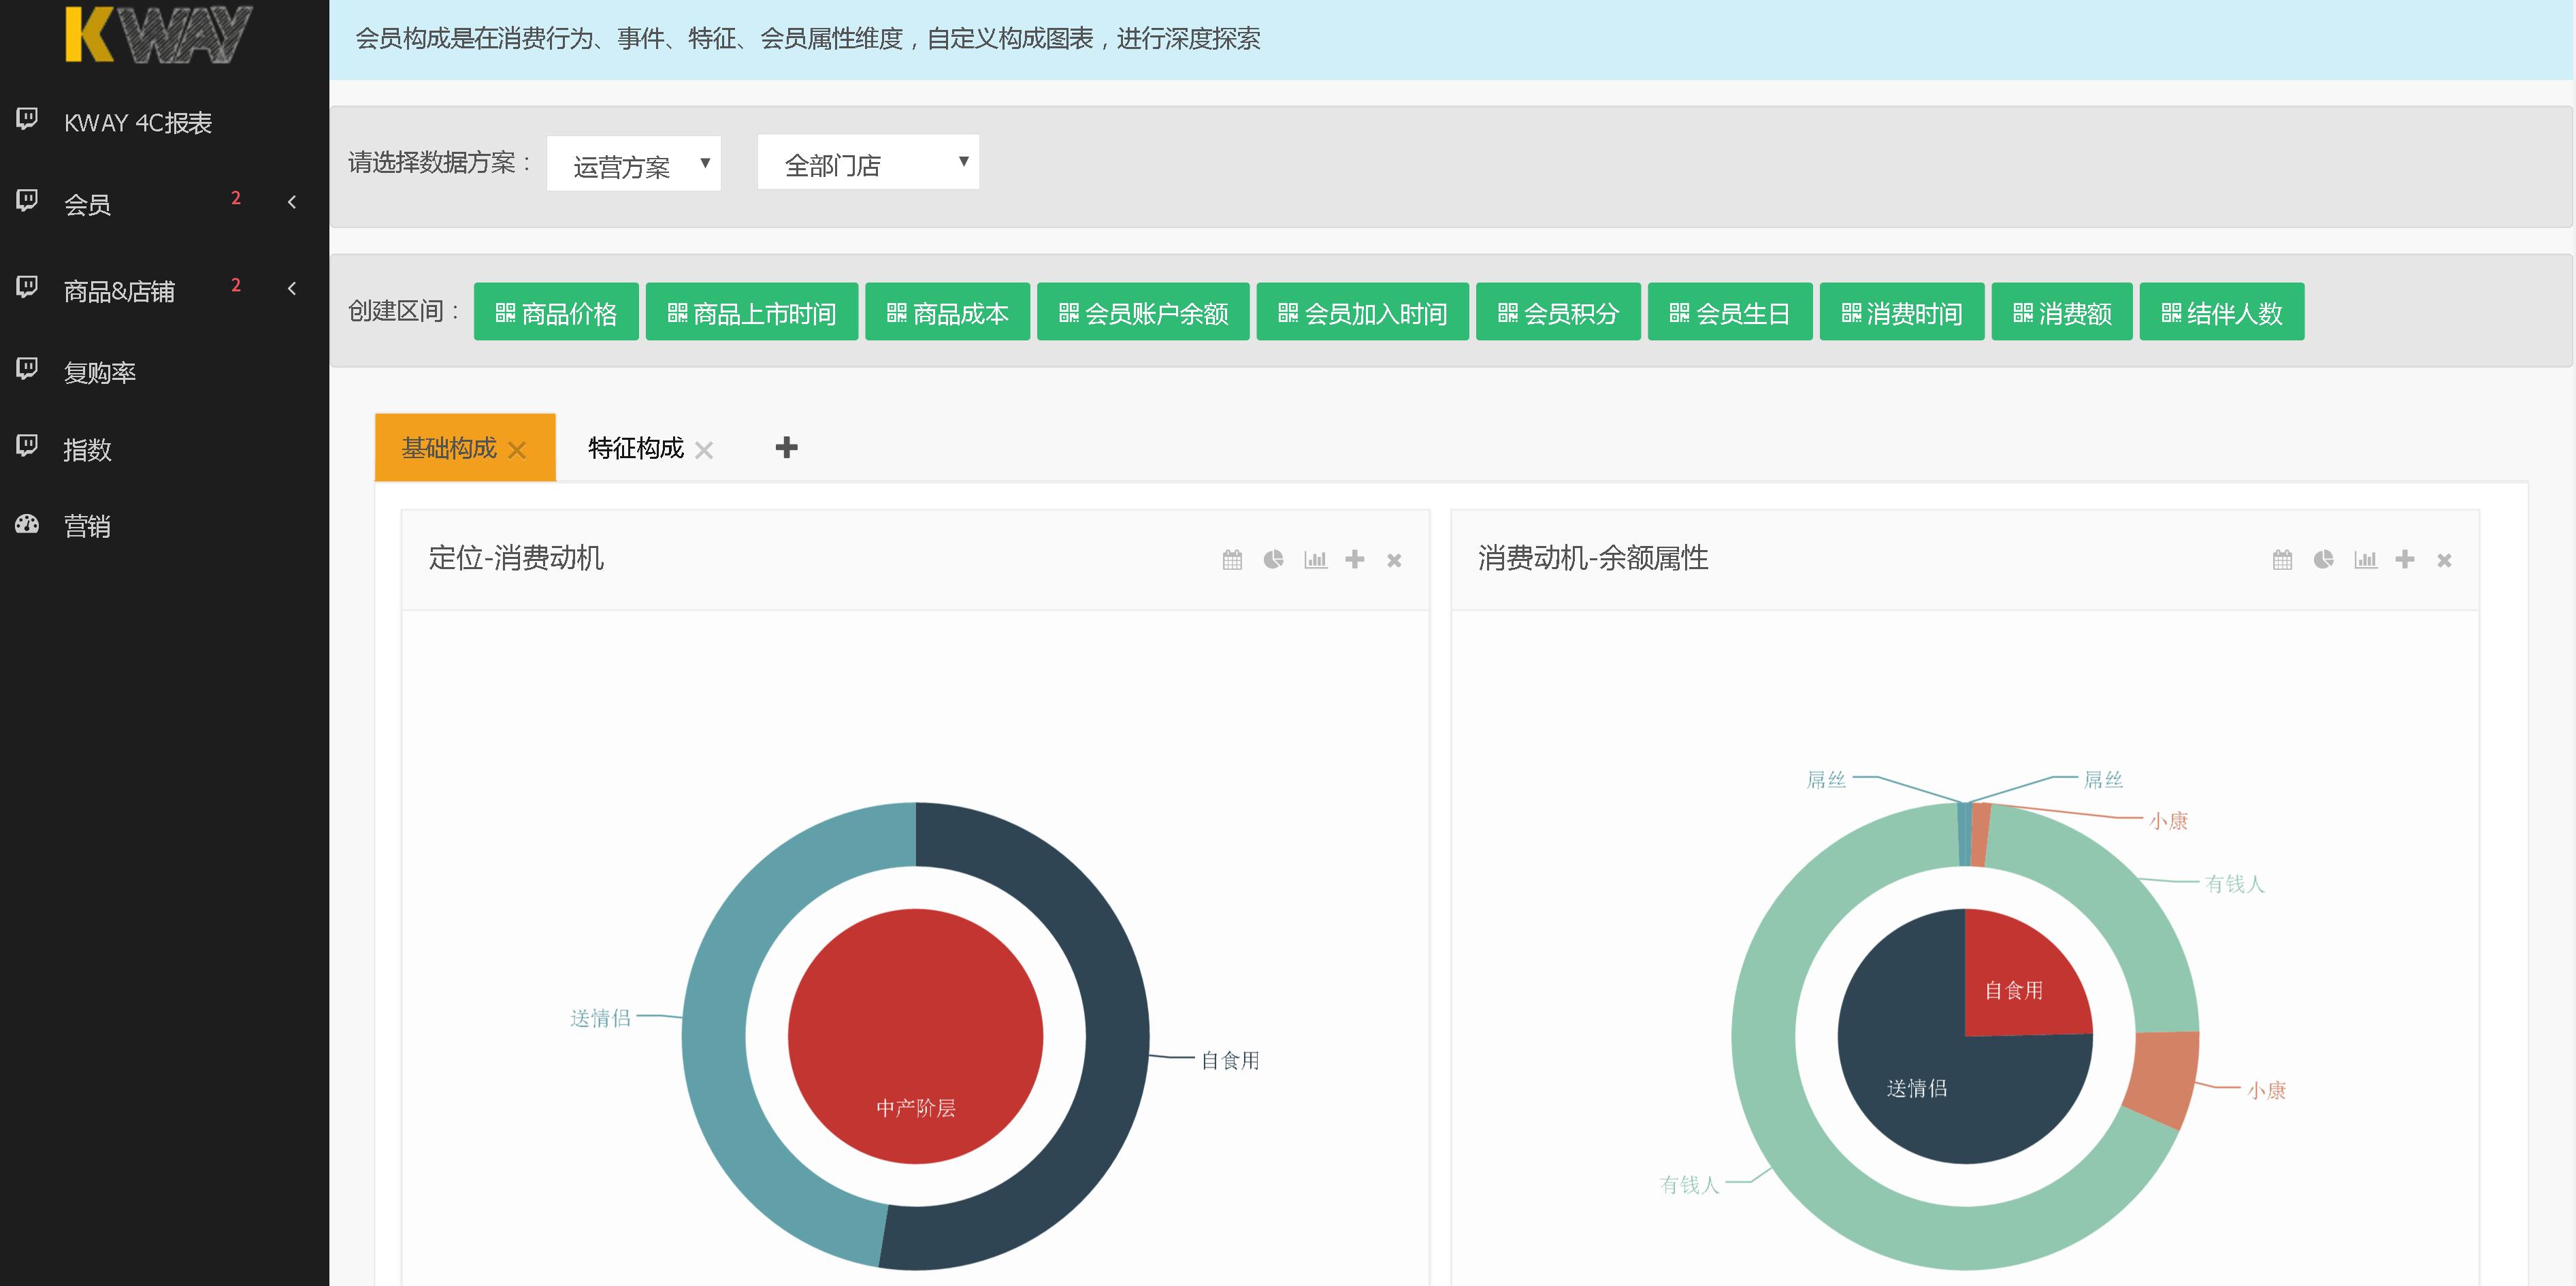Screen dimensions: 2576x1286
Task: Close the 基础构成 tab
Action: pos(517,450)
